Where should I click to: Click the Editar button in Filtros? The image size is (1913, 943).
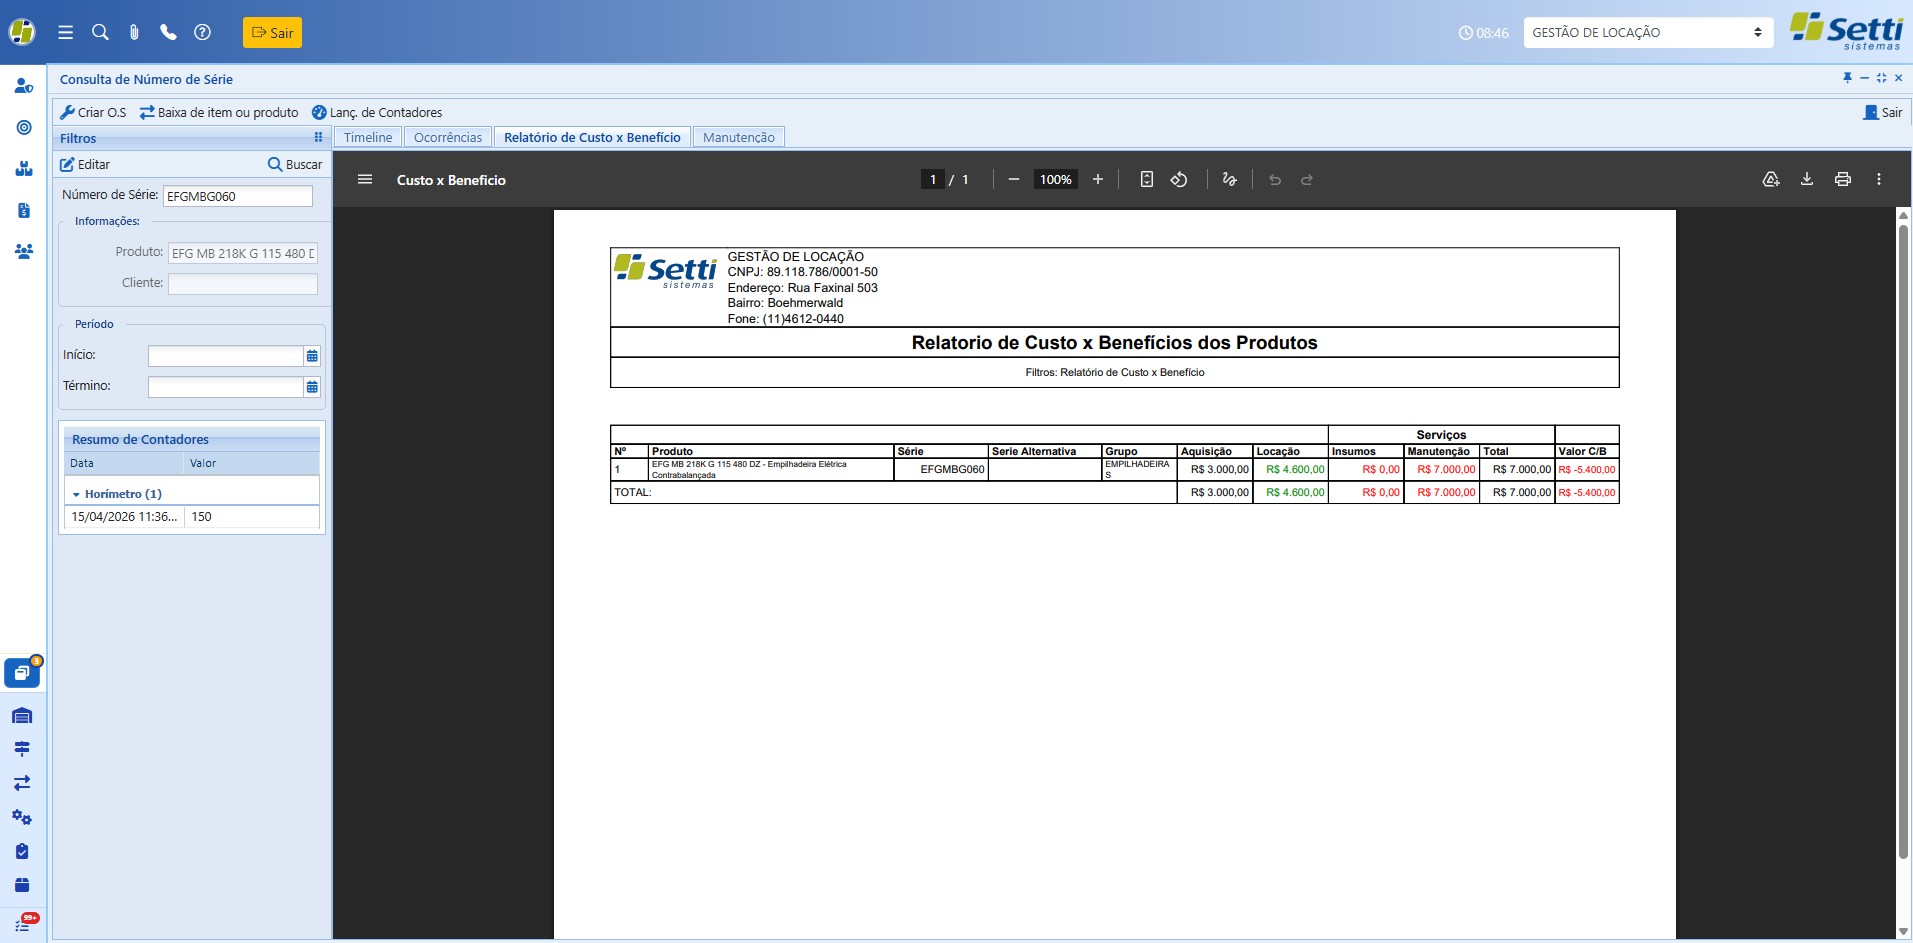(x=85, y=165)
